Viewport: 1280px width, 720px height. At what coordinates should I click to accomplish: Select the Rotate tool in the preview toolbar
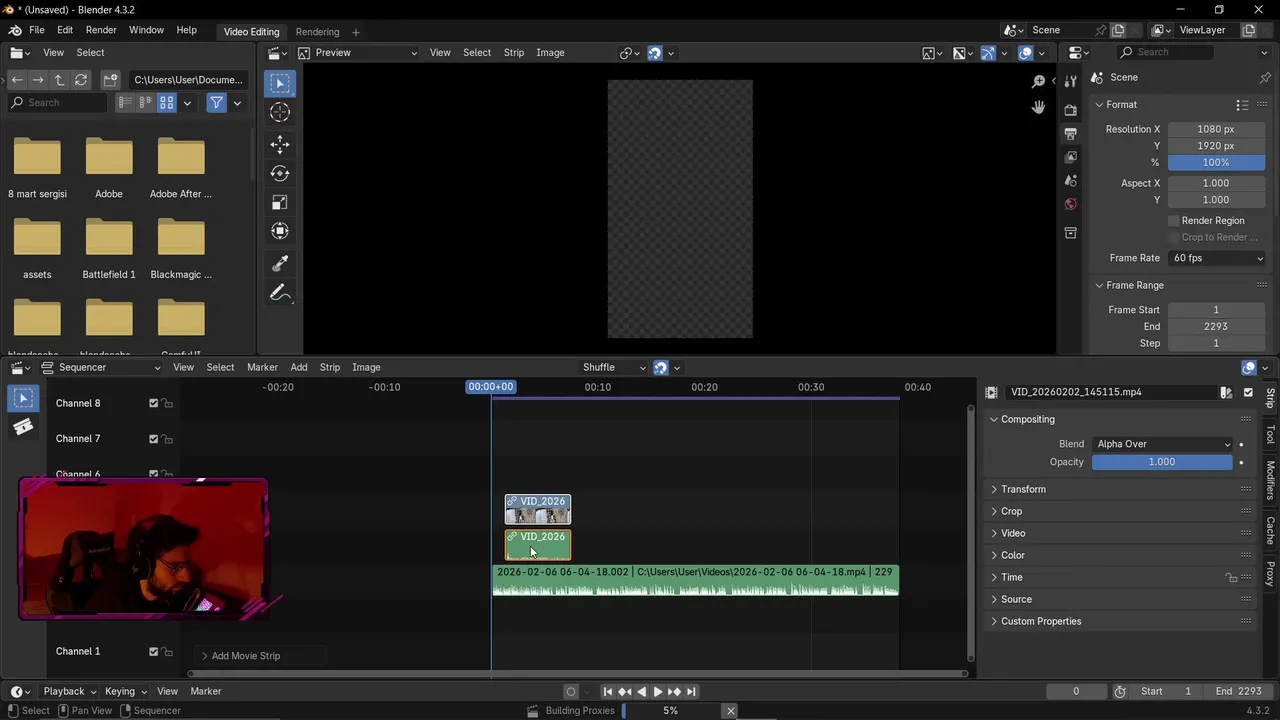pos(280,173)
